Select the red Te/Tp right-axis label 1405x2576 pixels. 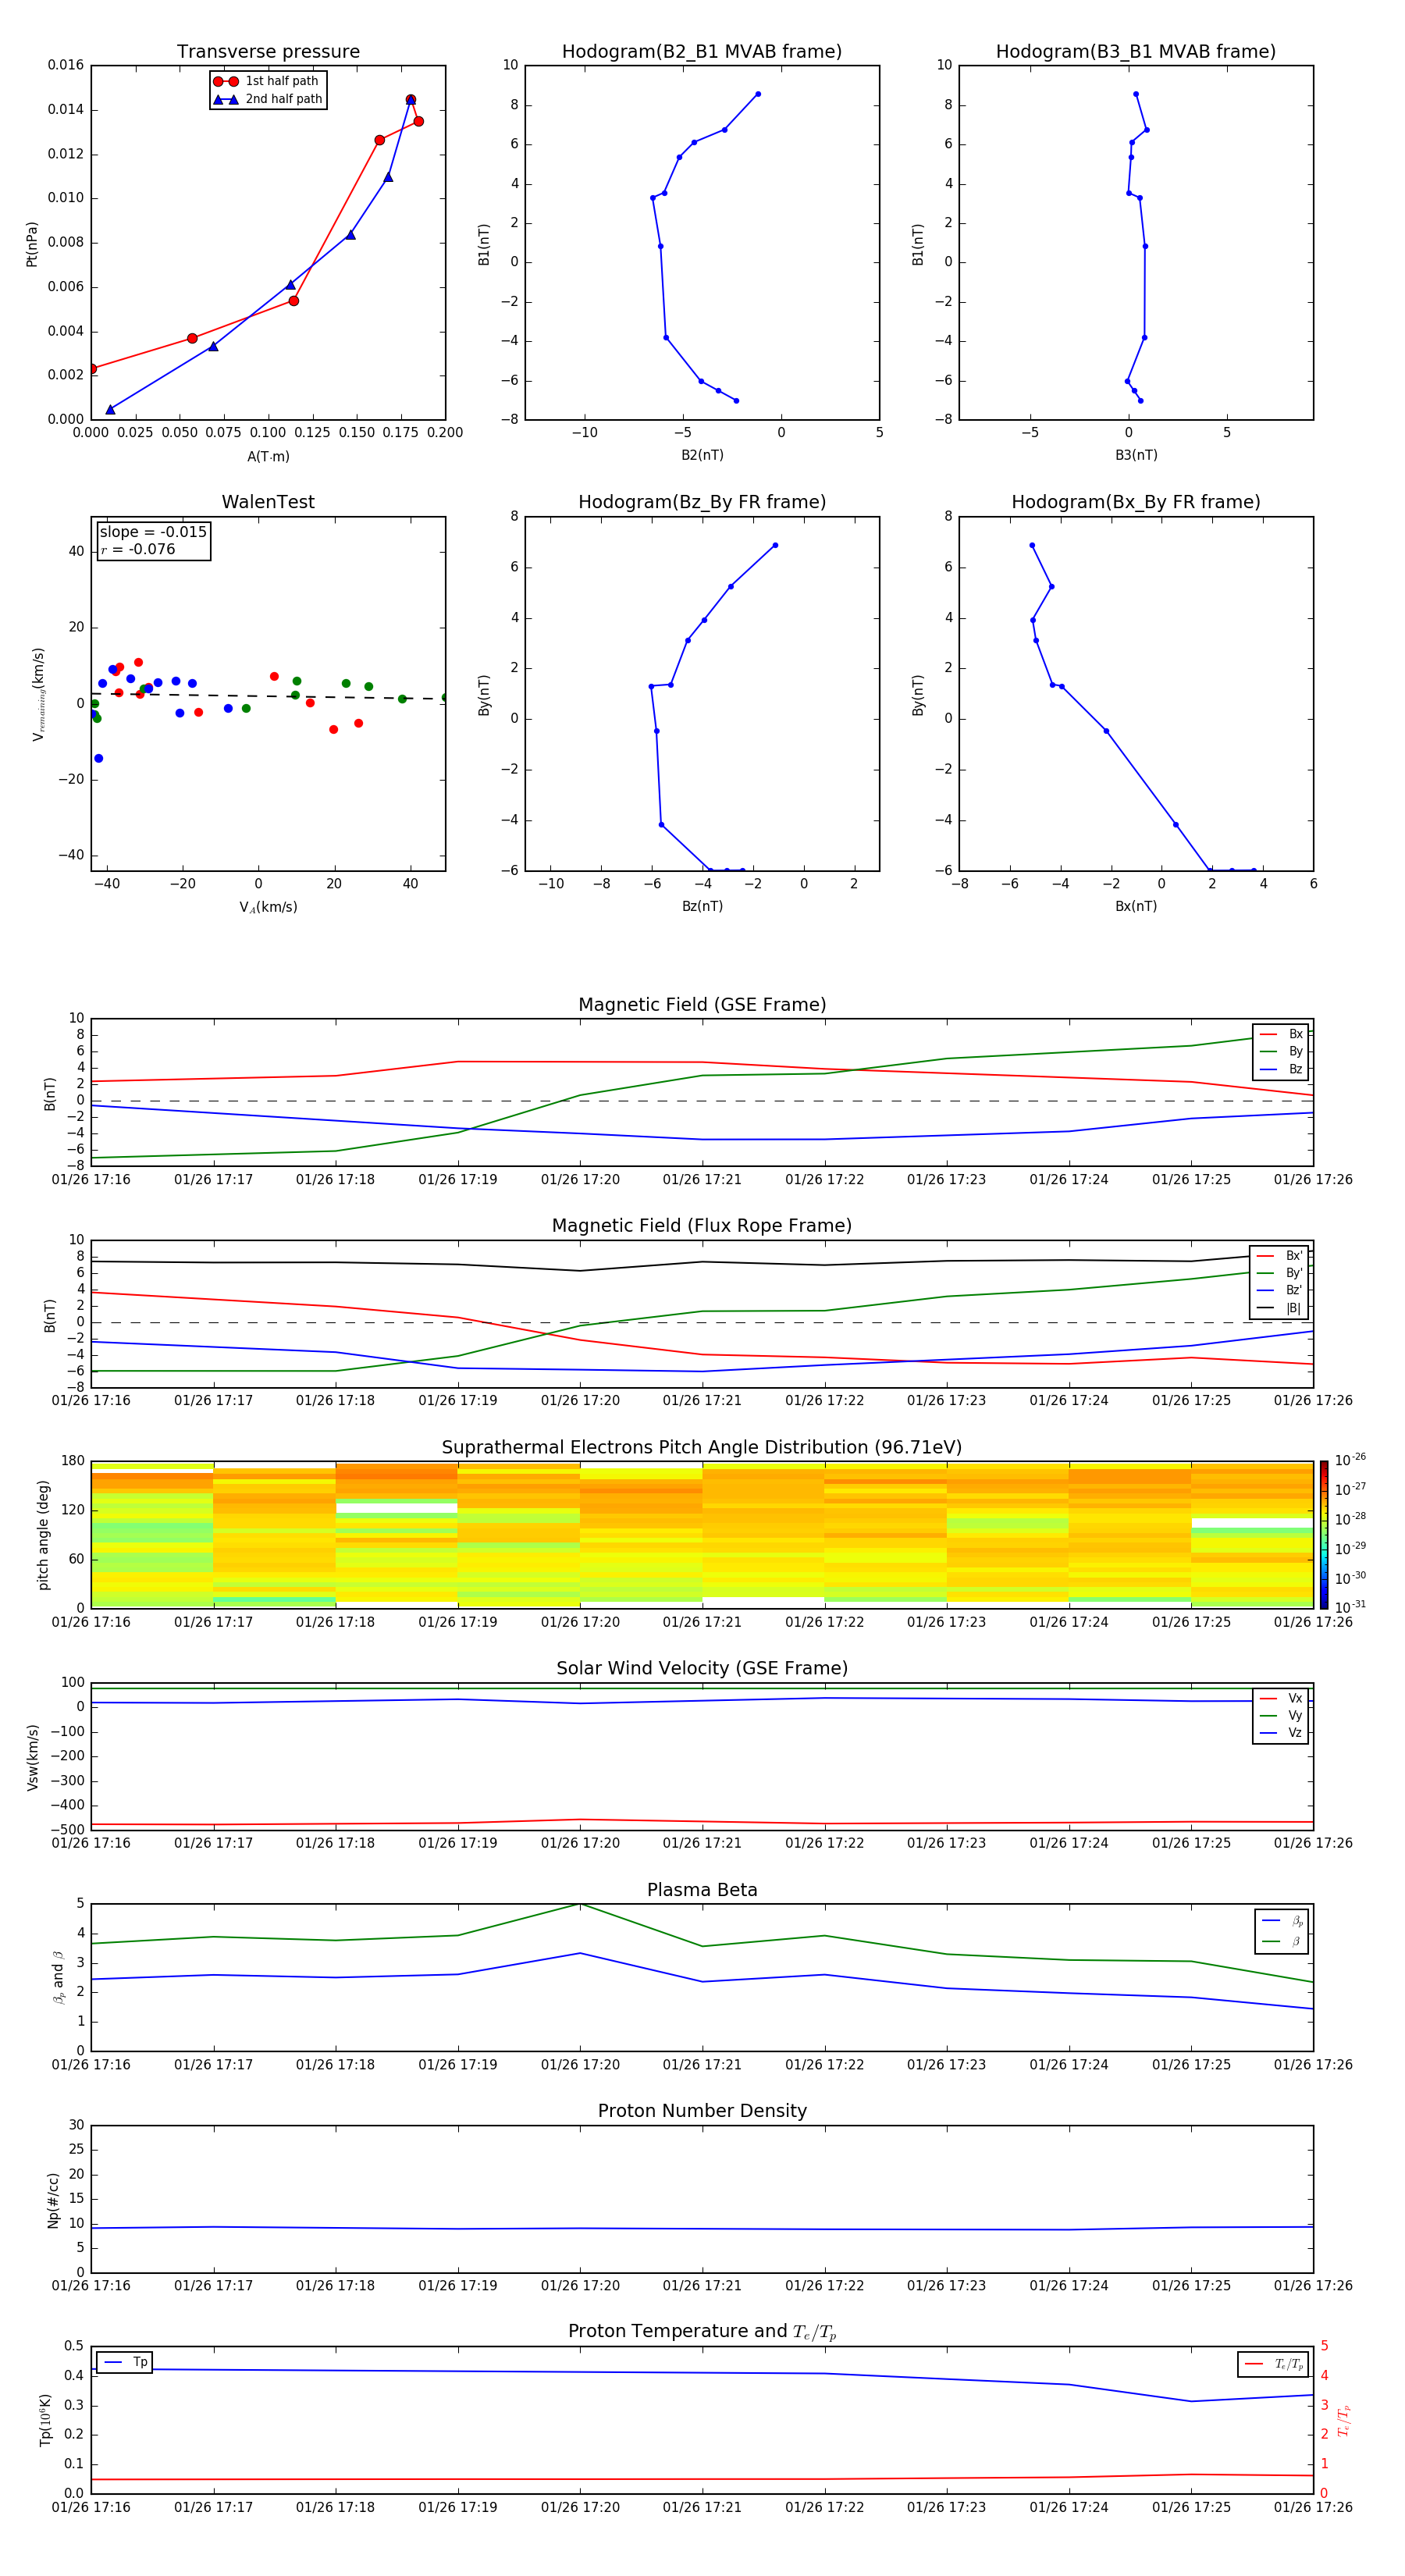click(x=1344, y=2421)
